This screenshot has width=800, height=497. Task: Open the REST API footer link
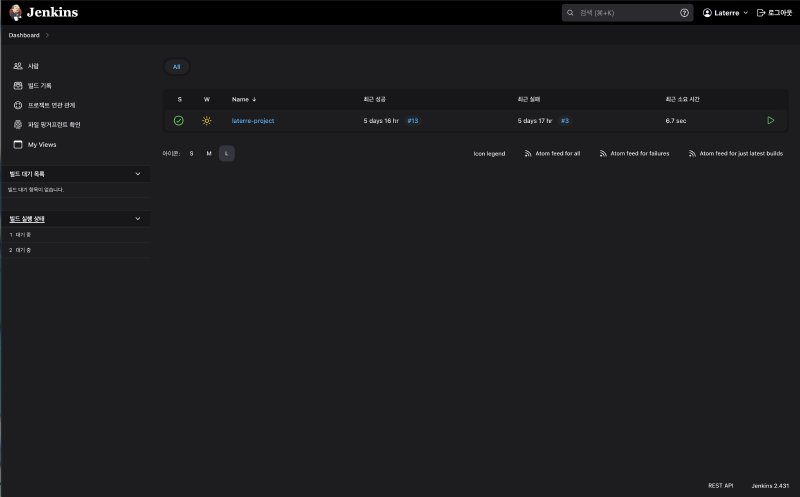coord(720,486)
